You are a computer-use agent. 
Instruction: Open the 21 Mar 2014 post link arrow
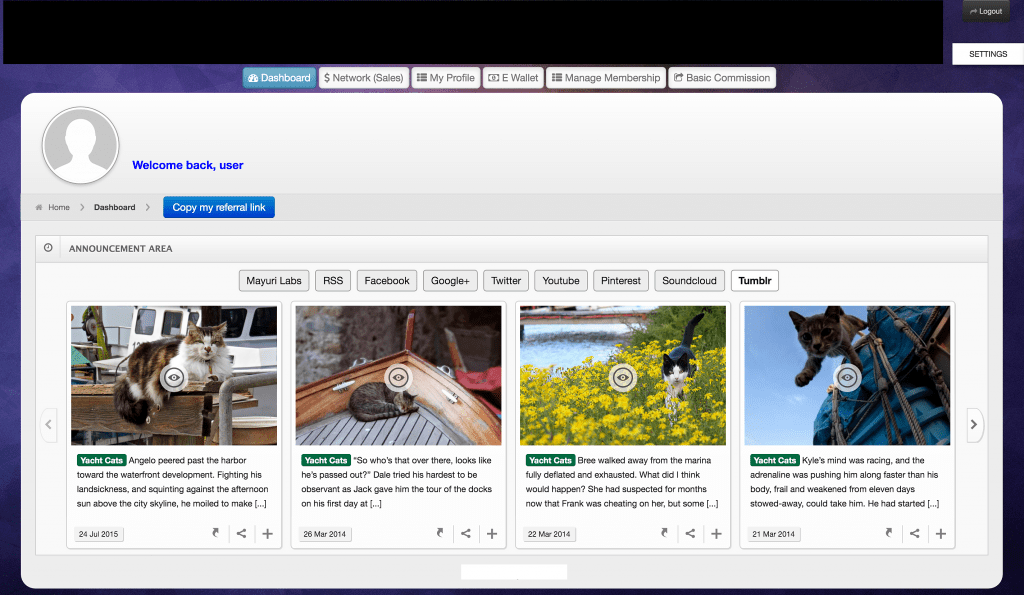[x=889, y=533]
